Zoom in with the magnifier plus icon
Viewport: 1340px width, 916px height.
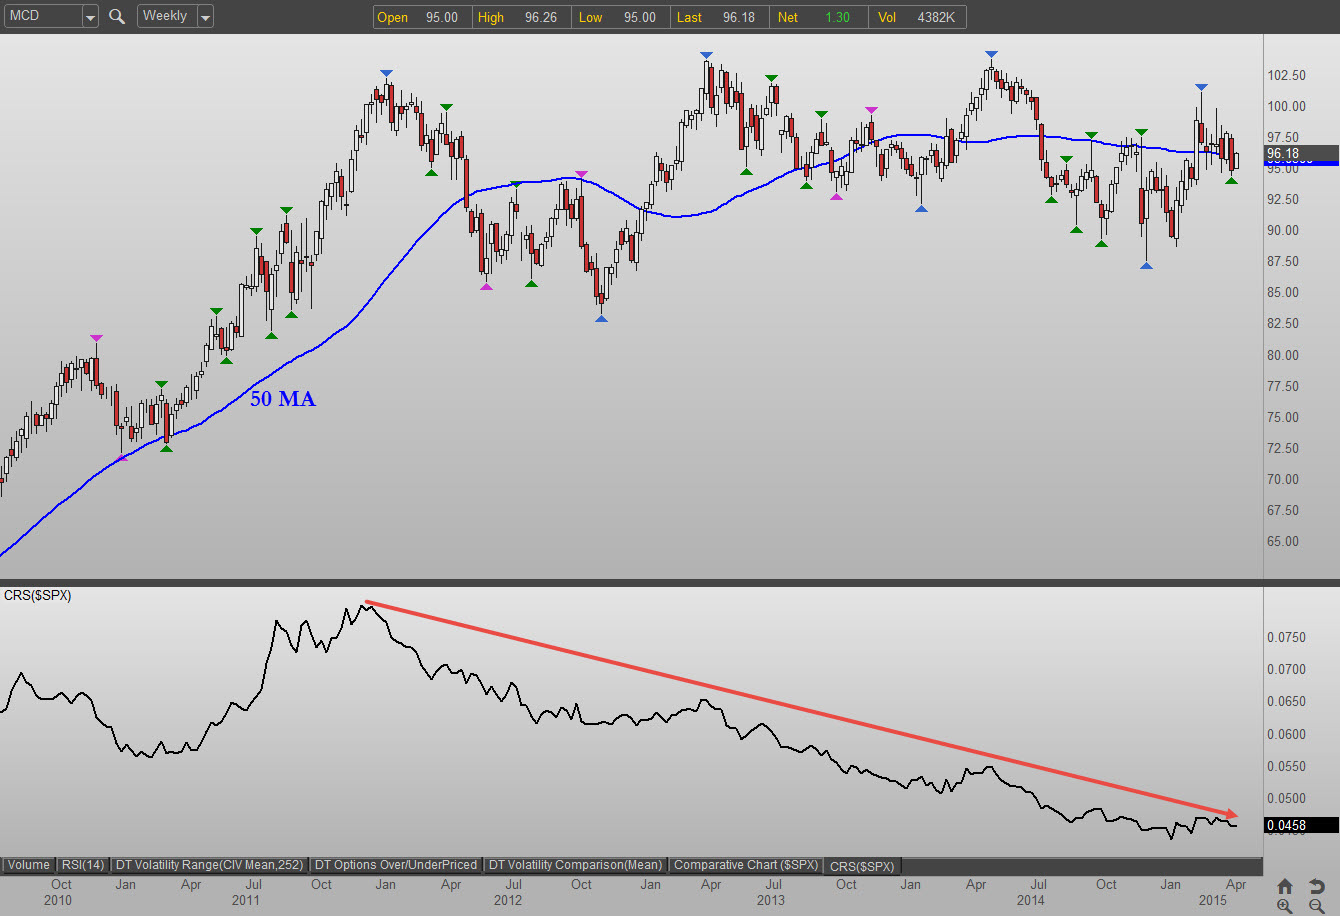[1285, 906]
